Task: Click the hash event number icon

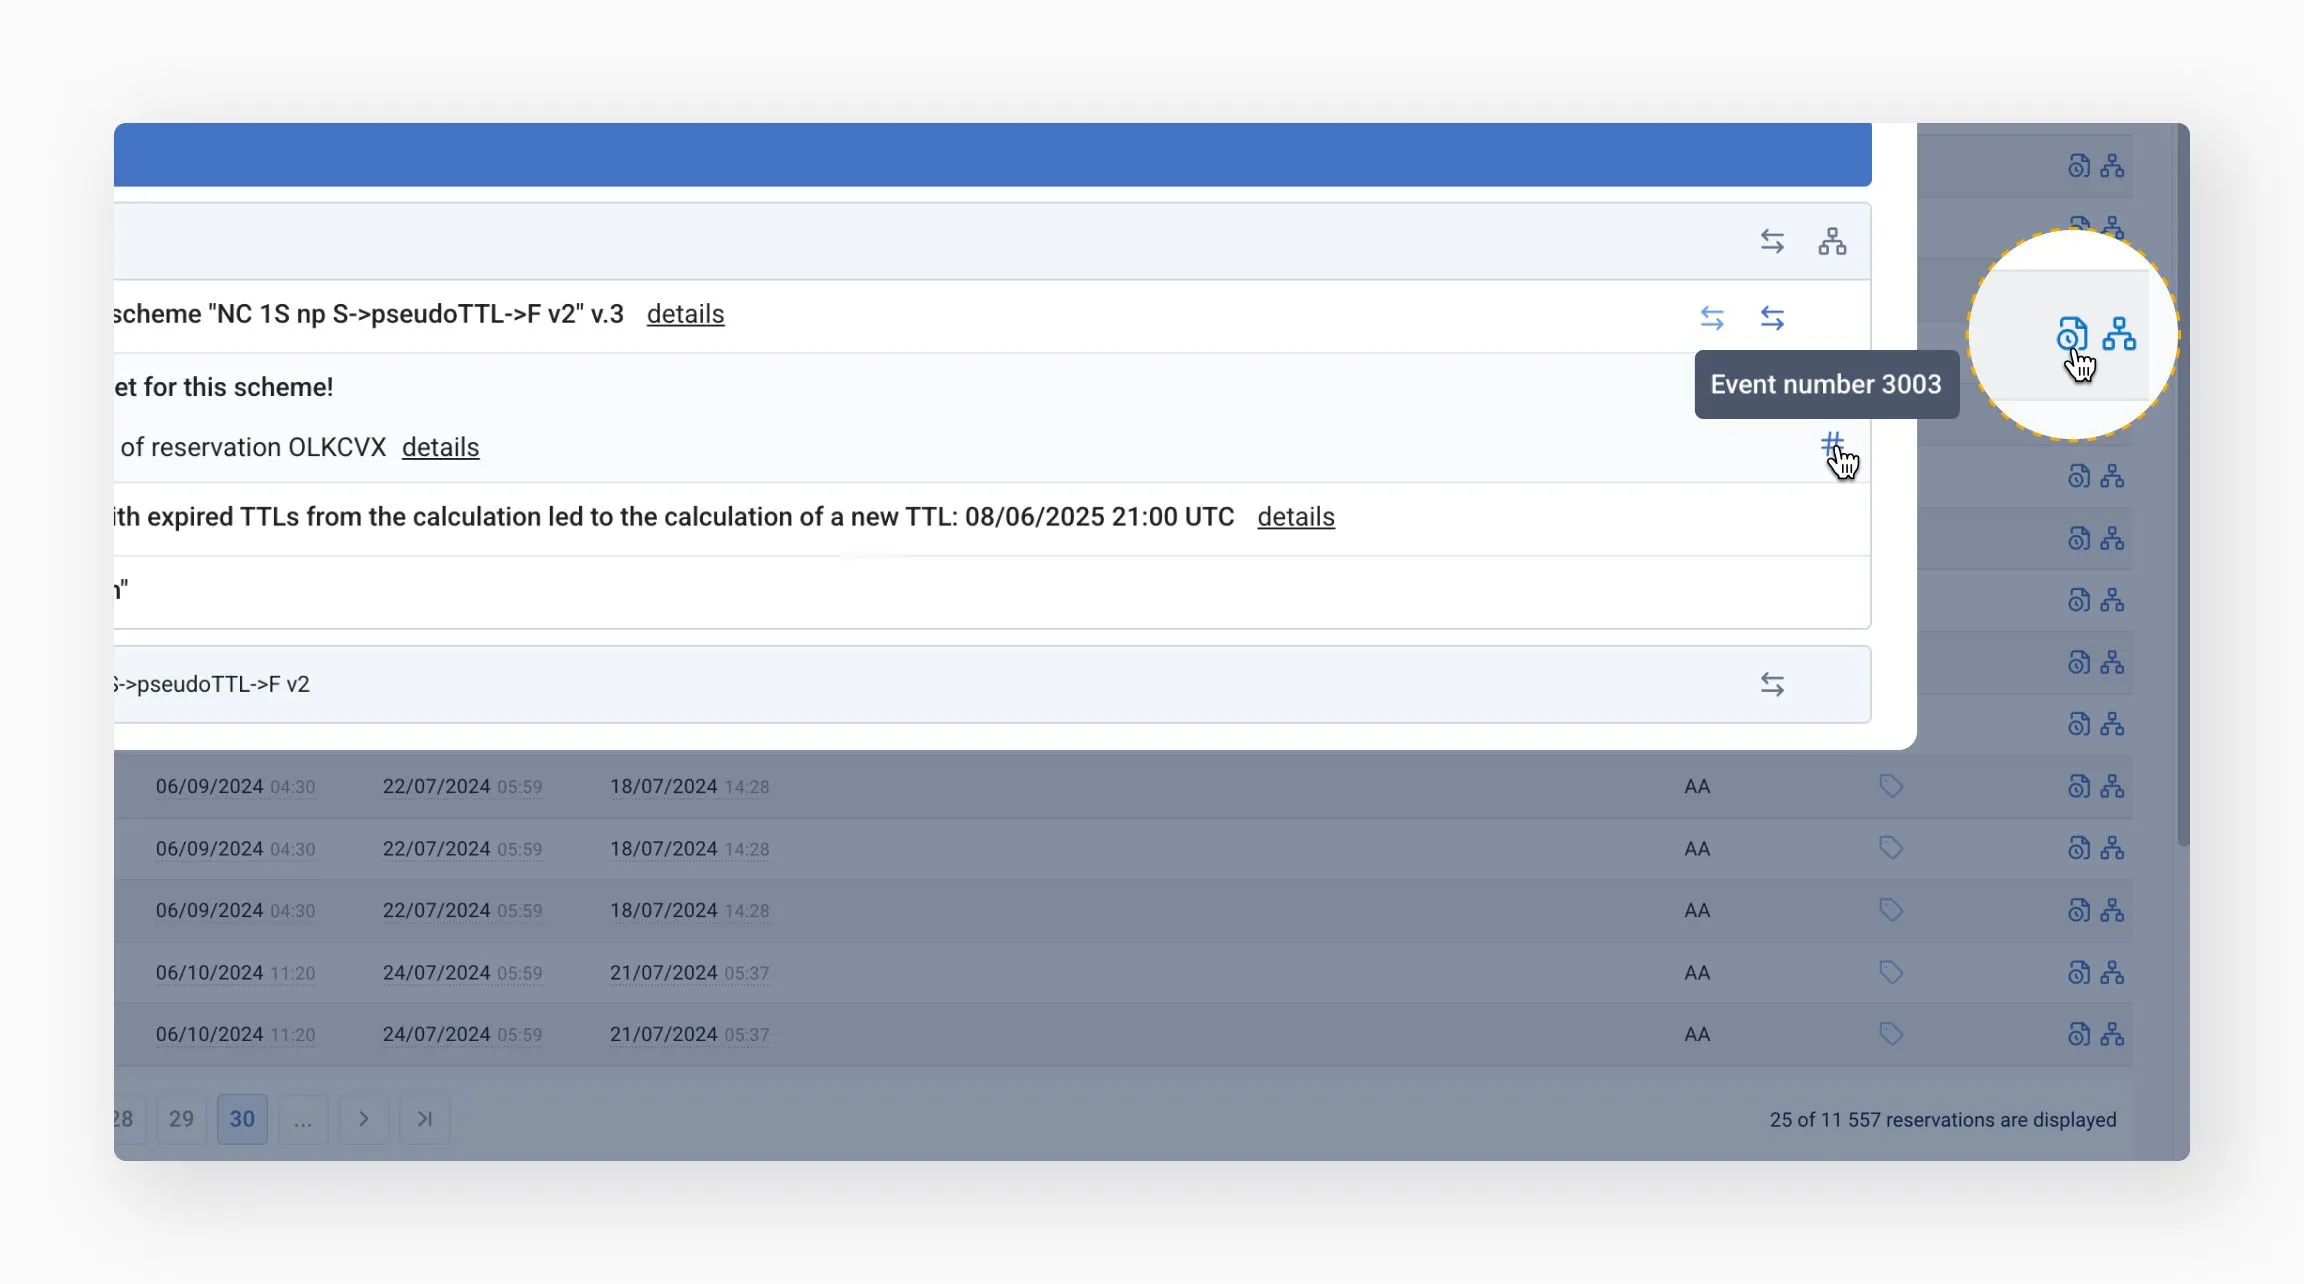Action: [x=1831, y=442]
